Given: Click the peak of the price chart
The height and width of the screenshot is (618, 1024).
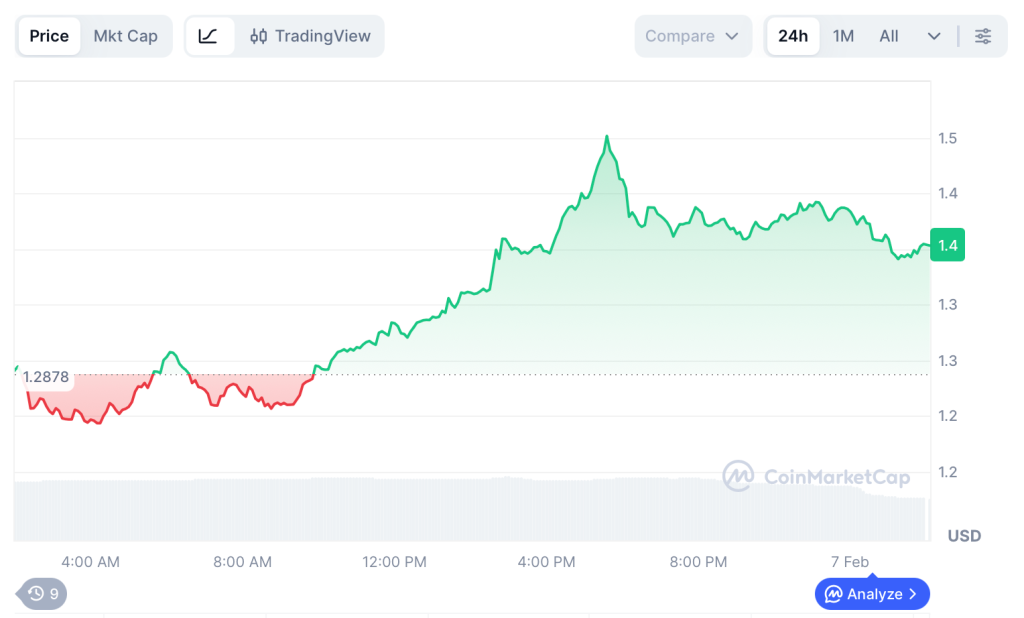Looking at the screenshot, I should pyautogui.click(x=607, y=136).
